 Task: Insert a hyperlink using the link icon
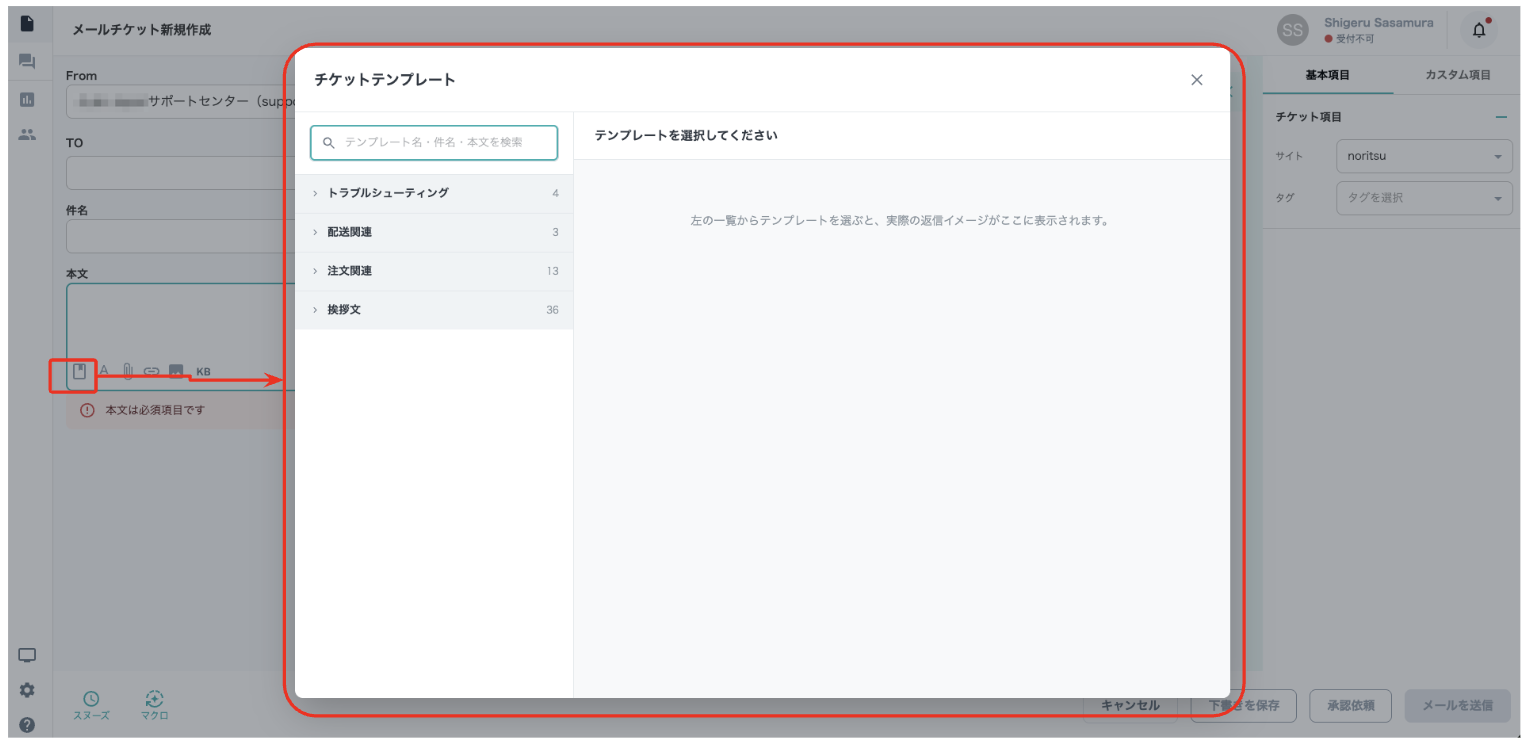pyautogui.click(x=152, y=371)
